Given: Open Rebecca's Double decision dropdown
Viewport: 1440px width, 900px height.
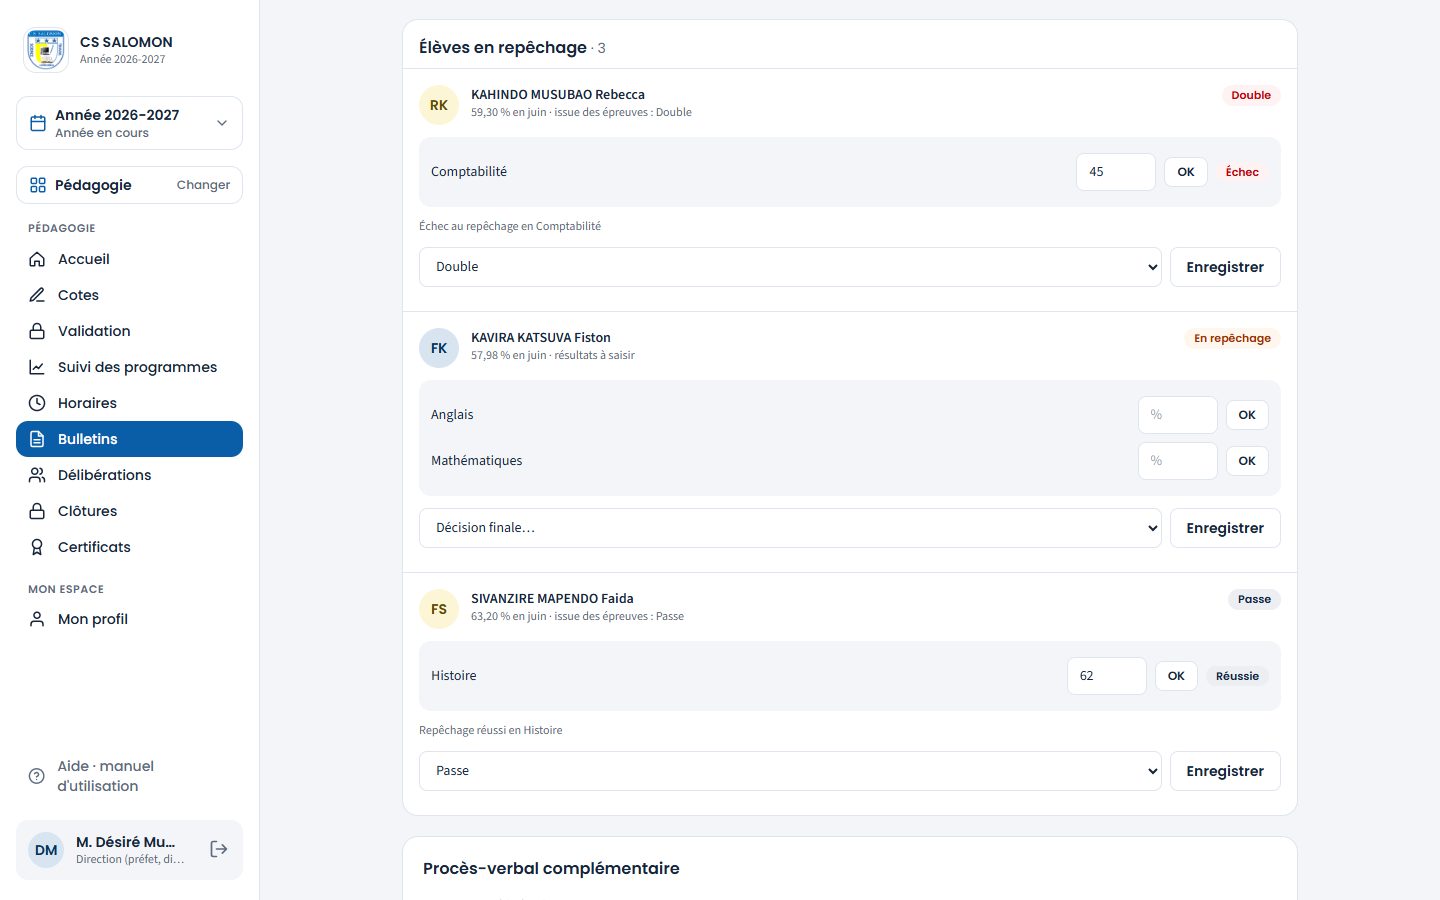Looking at the screenshot, I should coord(790,267).
